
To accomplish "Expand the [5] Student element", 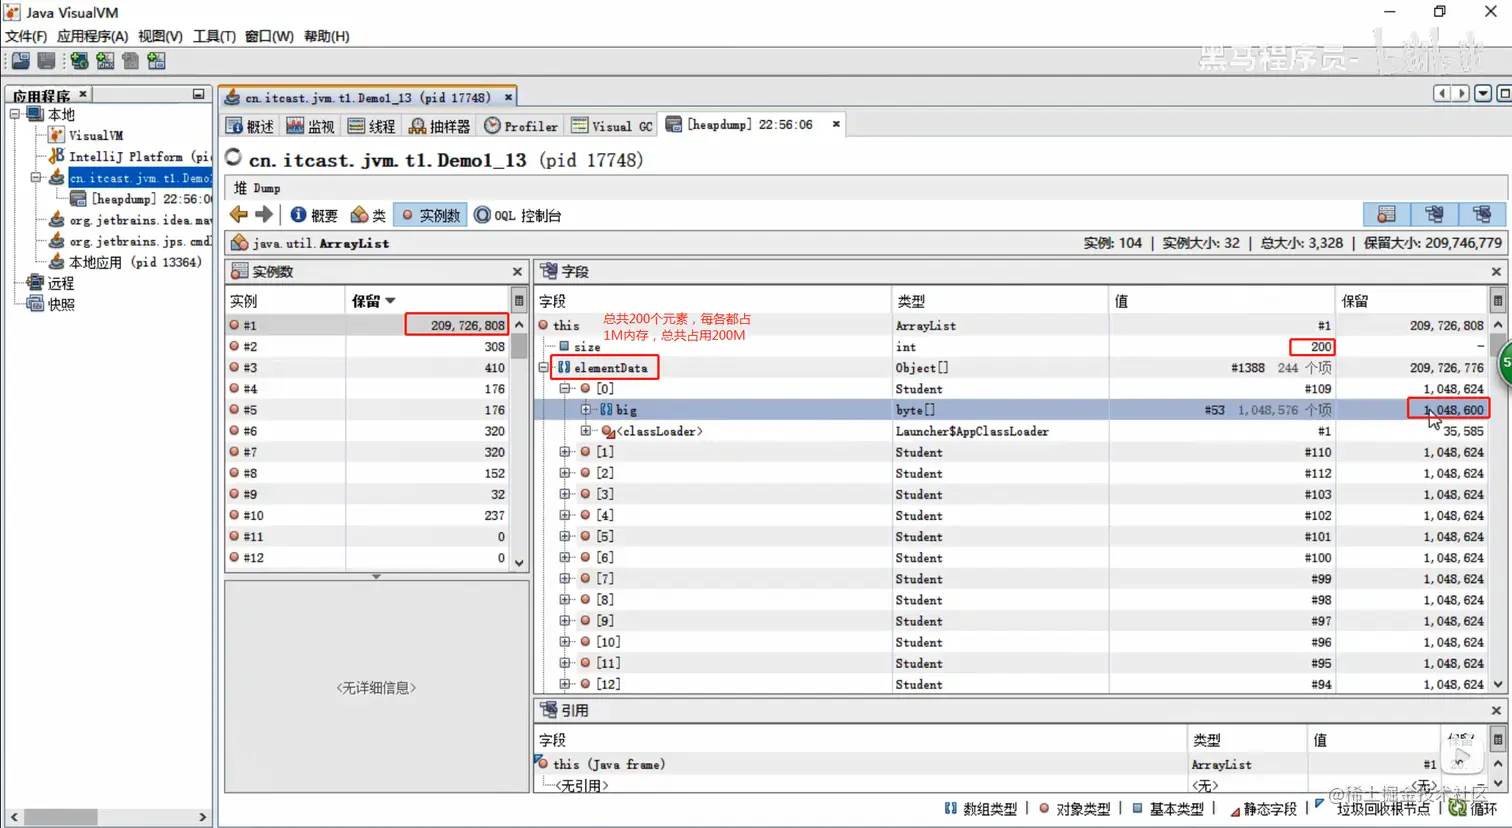I will point(565,537).
